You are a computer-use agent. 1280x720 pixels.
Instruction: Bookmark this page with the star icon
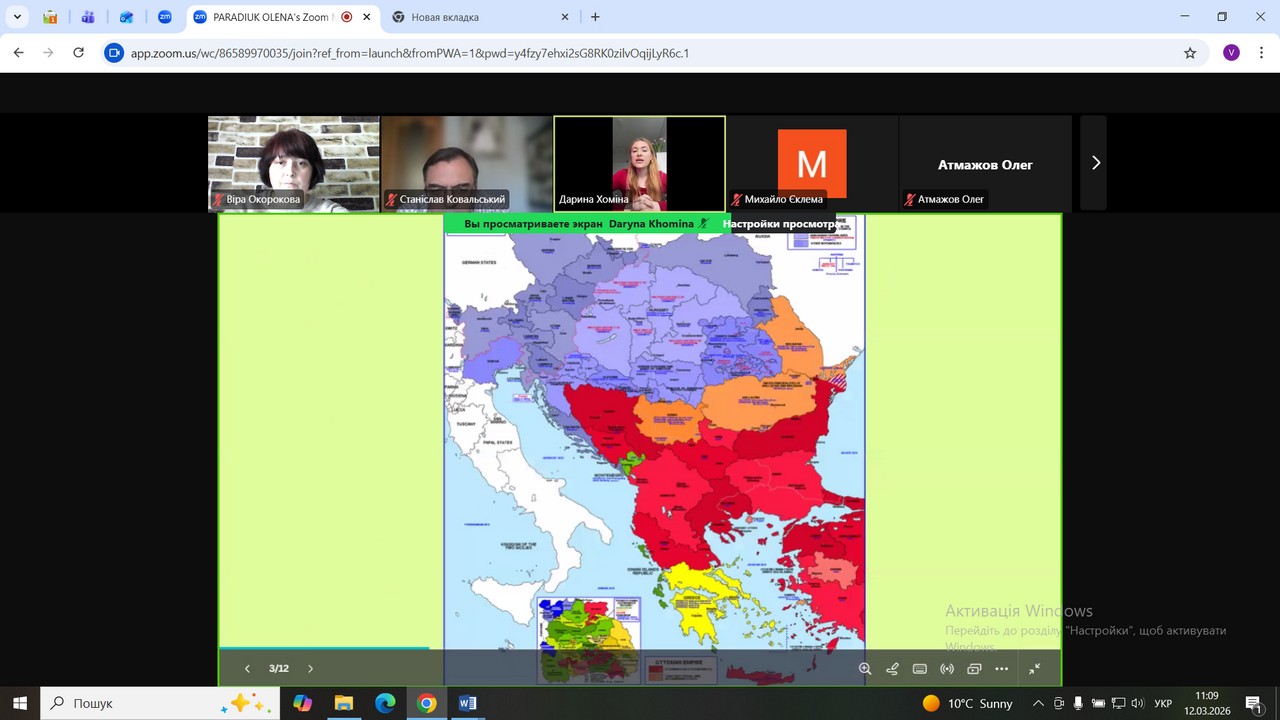coord(1190,53)
